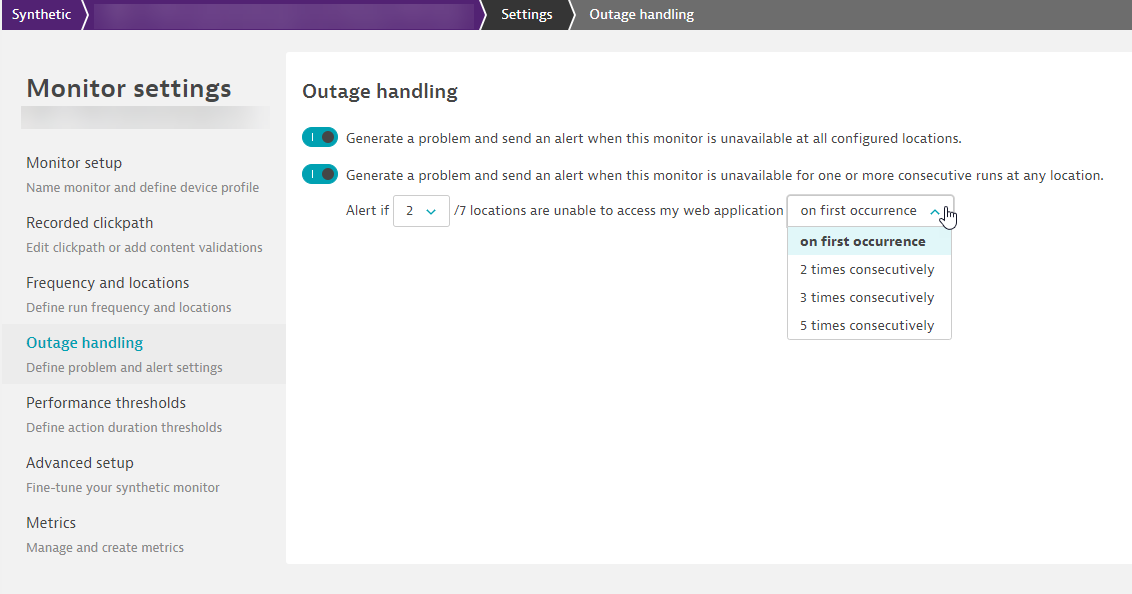
Task: Click the chevron arrow on occurrence dropdown
Action: [935, 212]
